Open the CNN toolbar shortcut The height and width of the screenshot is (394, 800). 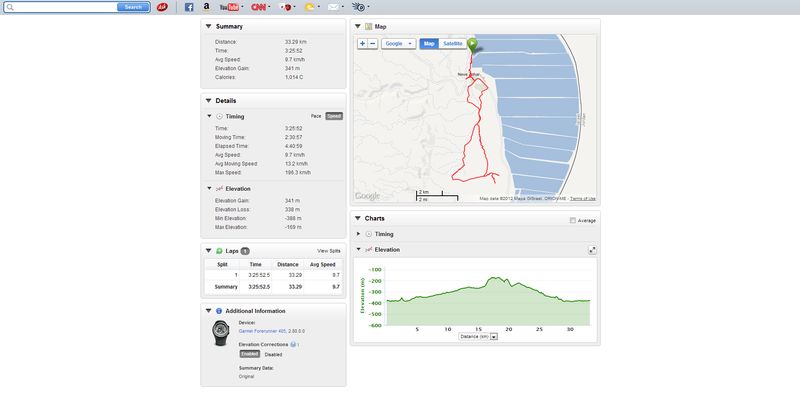point(258,7)
